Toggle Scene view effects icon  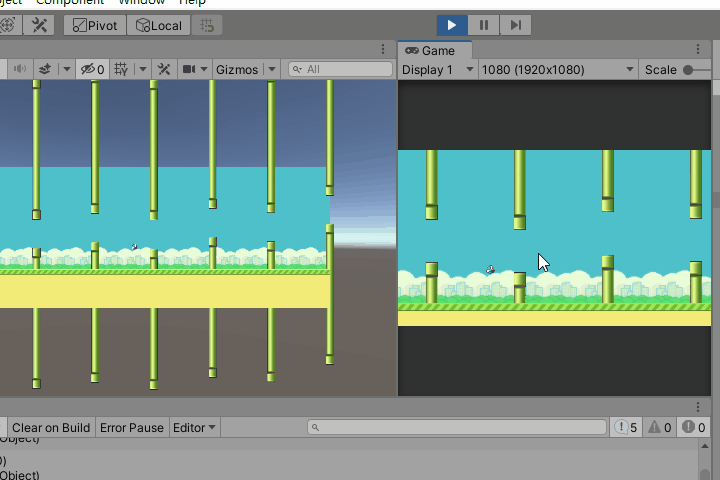coord(45,69)
